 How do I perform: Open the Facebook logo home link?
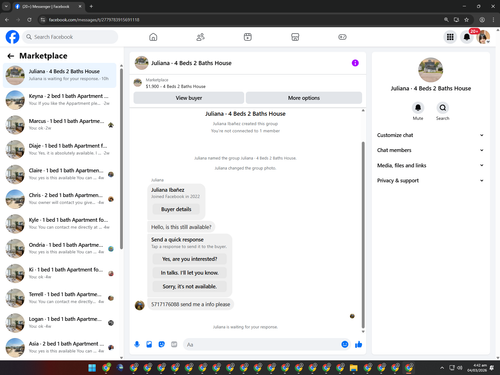[x=12, y=37]
